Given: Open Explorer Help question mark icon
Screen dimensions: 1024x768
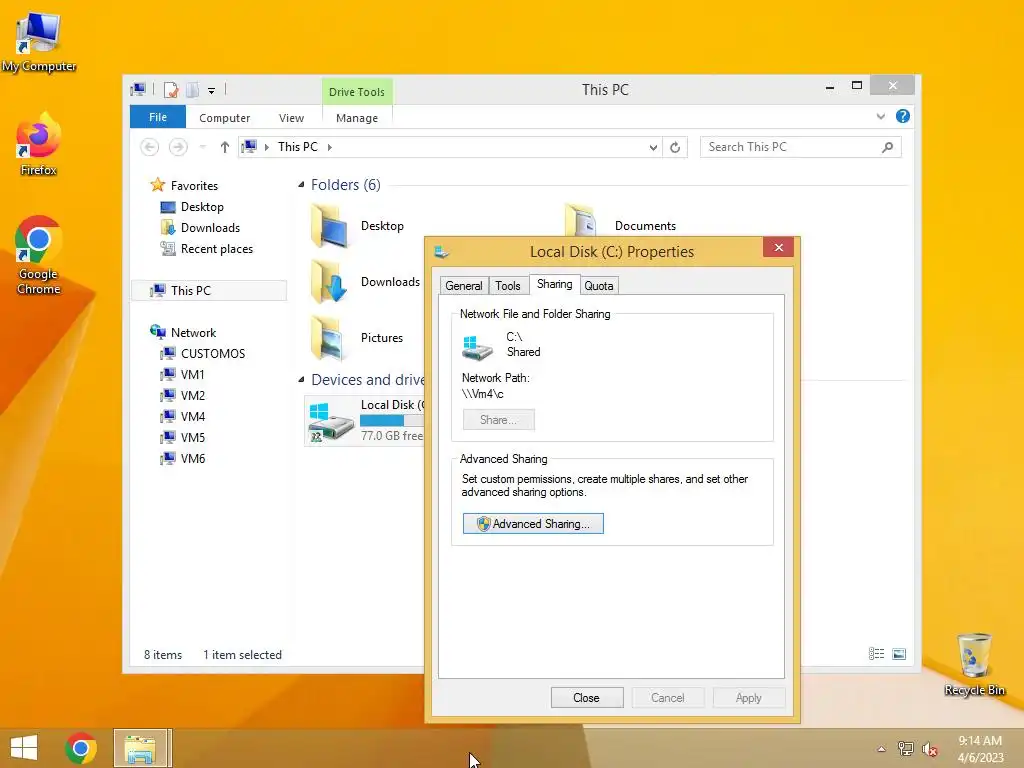Looking at the screenshot, I should pyautogui.click(x=903, y=116).
